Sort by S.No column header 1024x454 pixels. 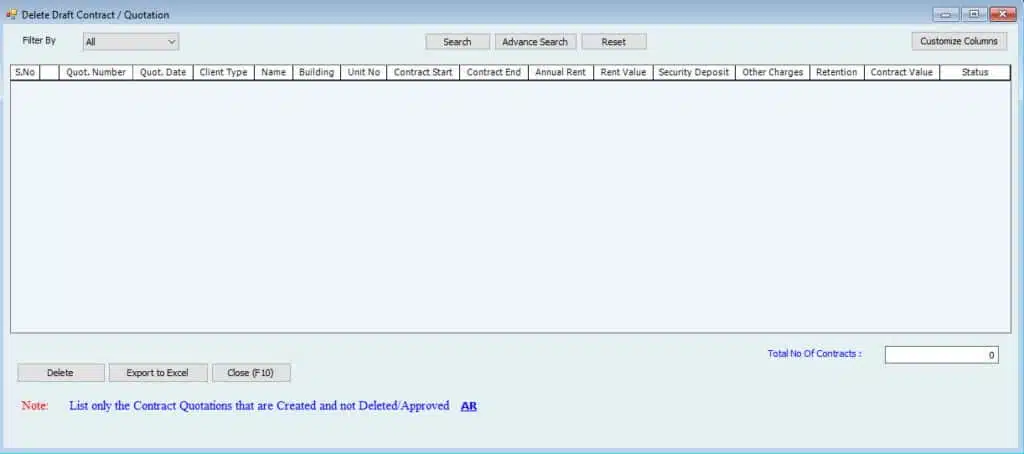(25, 73)
